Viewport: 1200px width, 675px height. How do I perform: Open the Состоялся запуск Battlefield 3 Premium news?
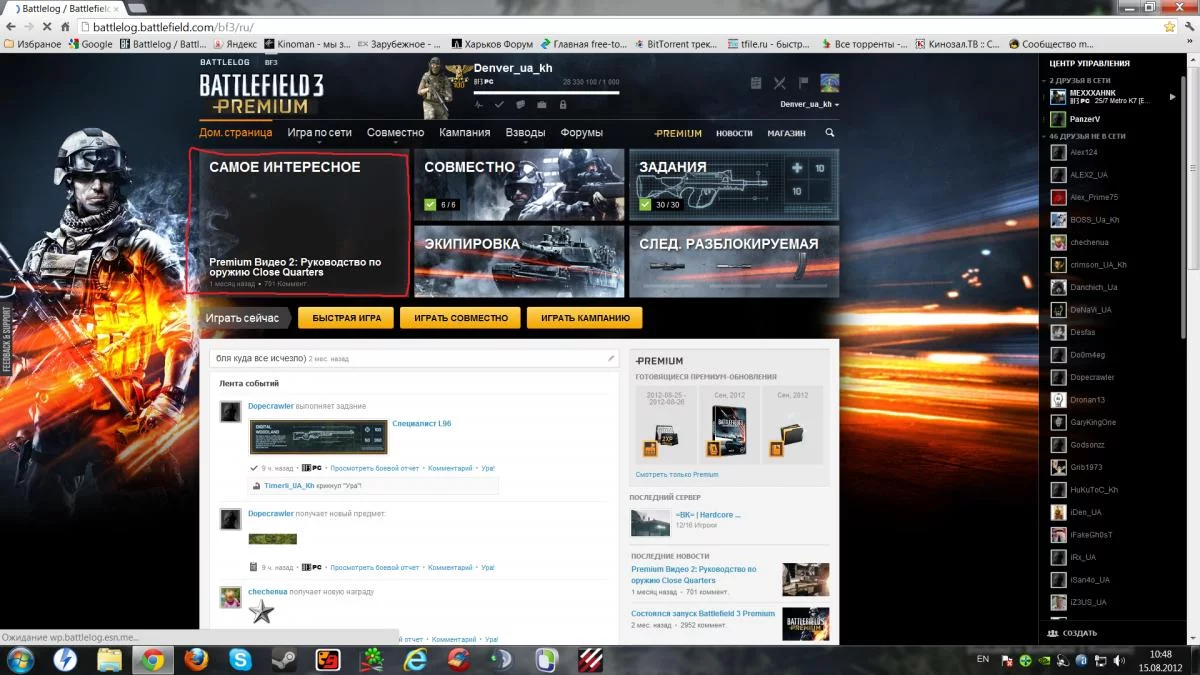click(703, 614)
